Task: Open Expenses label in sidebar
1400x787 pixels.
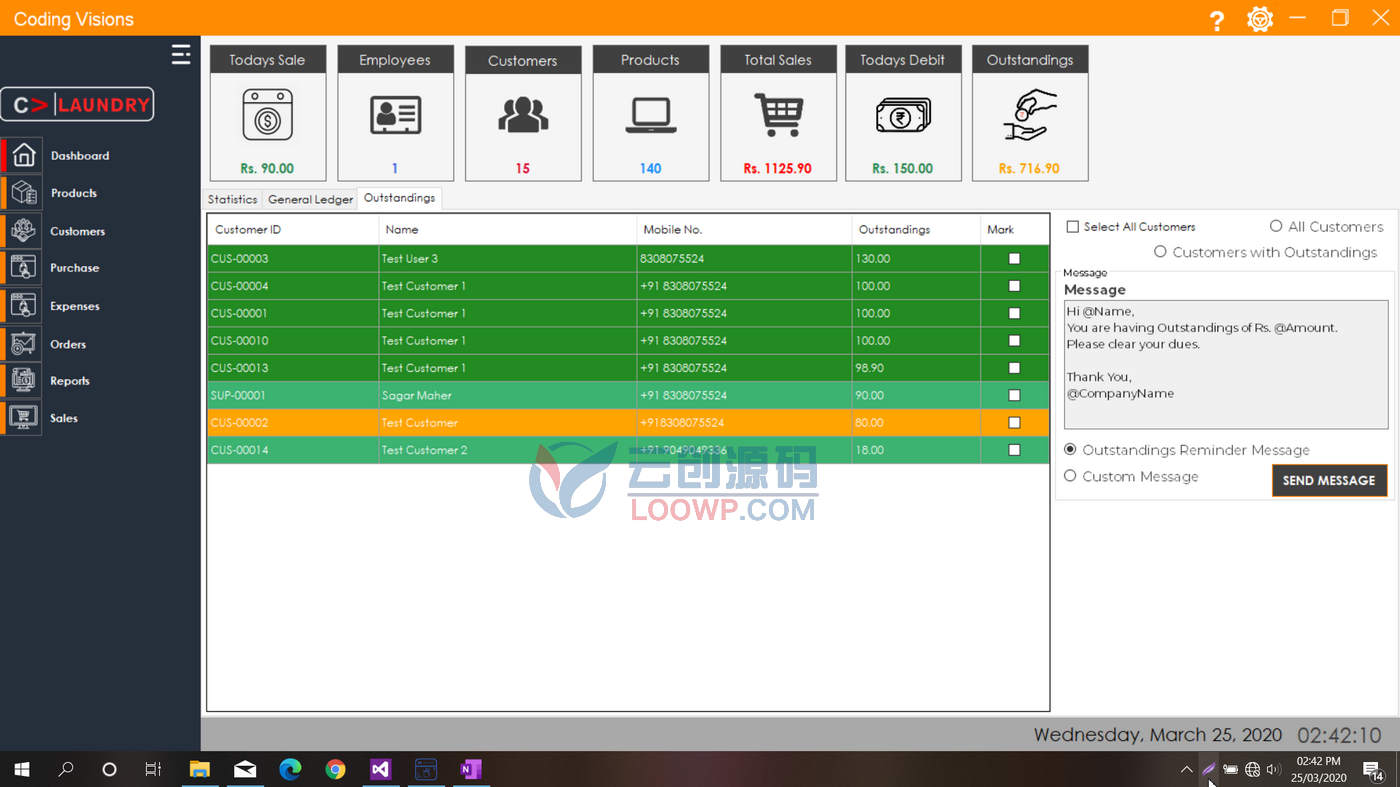Action: (75, 306)
